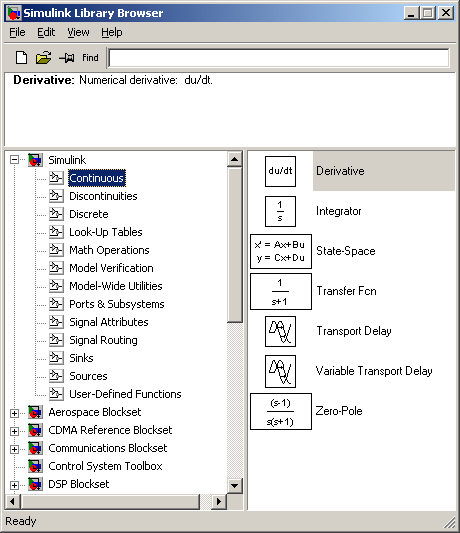Collapse the Simulink tree node
This screenshot has height=533, width=460.
[14, 160]
